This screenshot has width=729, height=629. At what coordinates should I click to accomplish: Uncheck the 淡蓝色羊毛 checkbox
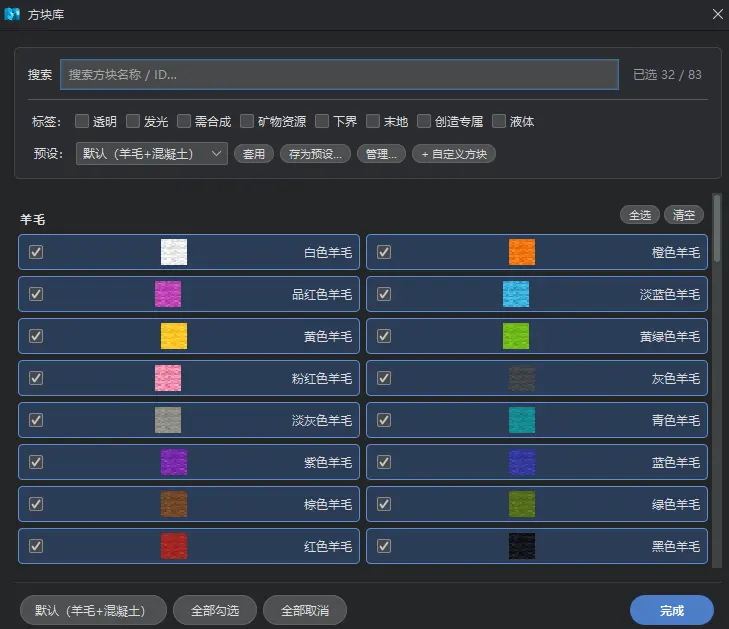pyautogui.click(x=384, y=294)
